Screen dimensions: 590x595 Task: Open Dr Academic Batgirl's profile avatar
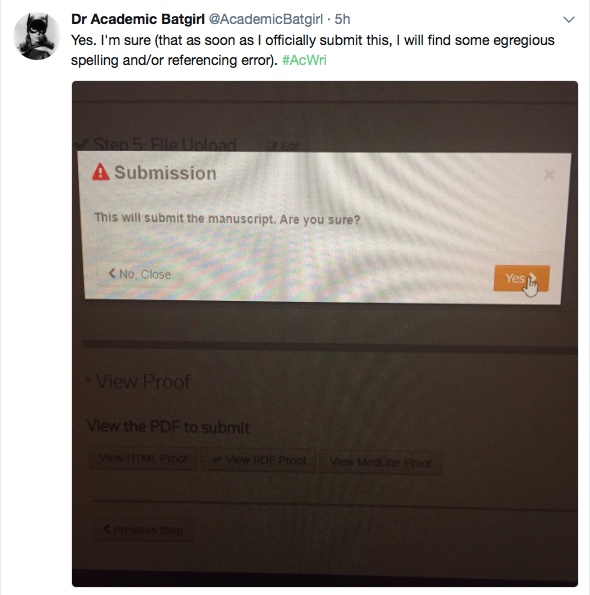click(x=36, y=36)
